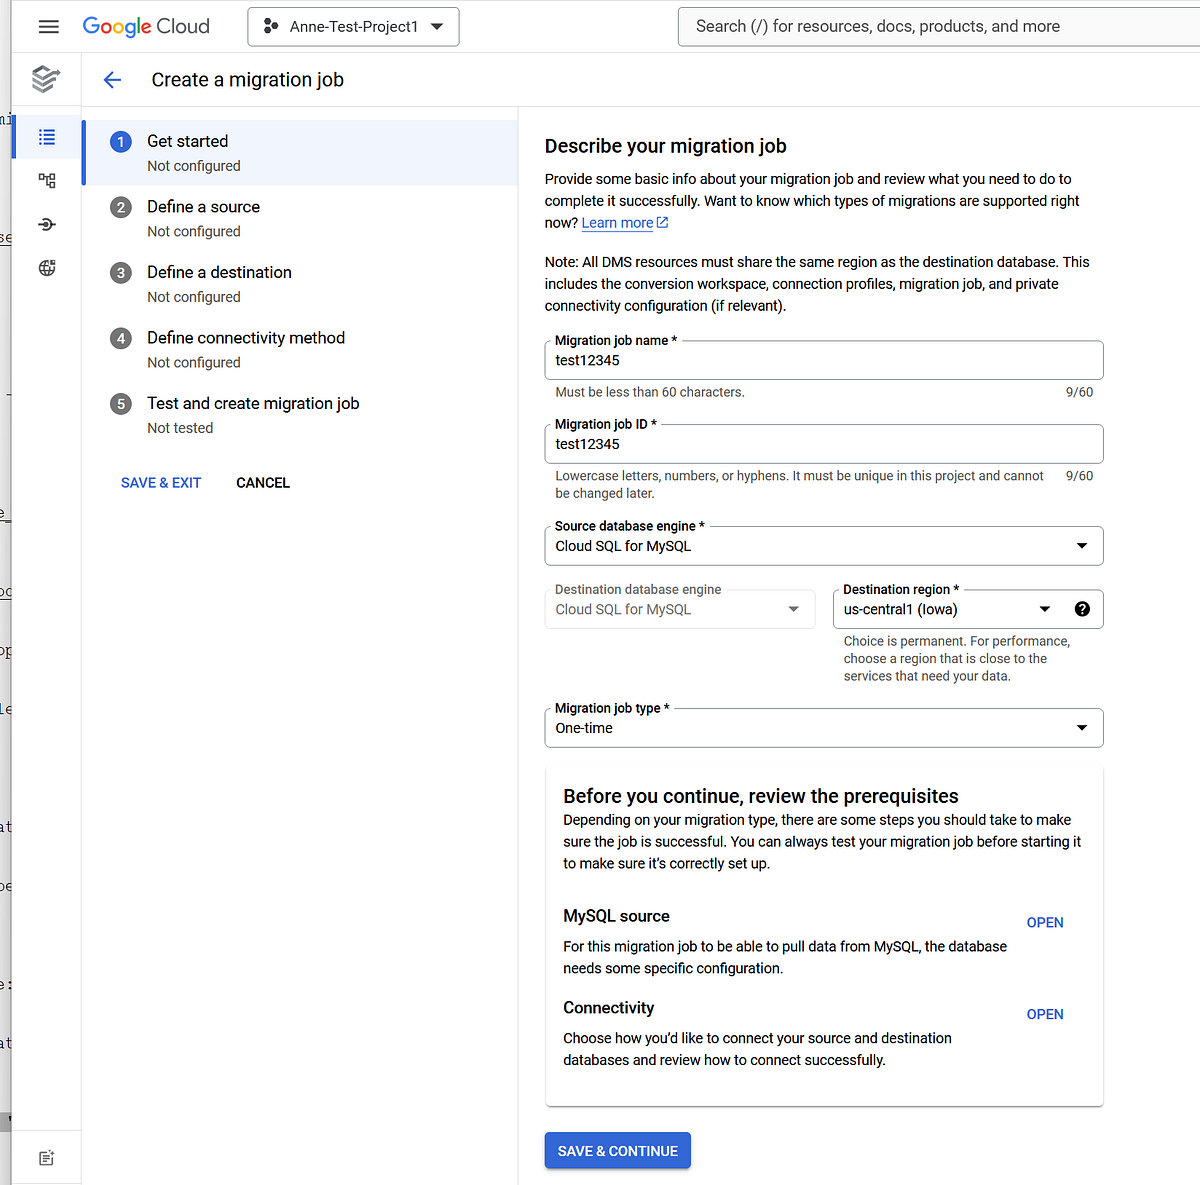Open the release notes icon at bottom left

click(45, 1157)
